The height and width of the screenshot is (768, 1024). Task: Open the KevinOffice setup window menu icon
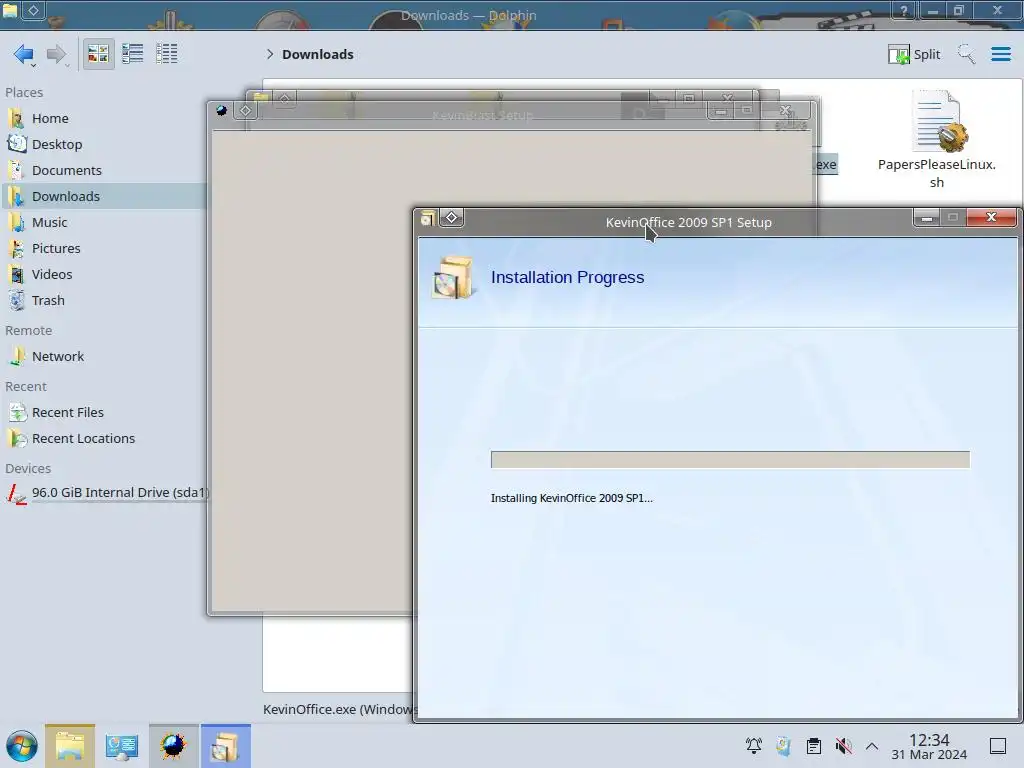427,219
